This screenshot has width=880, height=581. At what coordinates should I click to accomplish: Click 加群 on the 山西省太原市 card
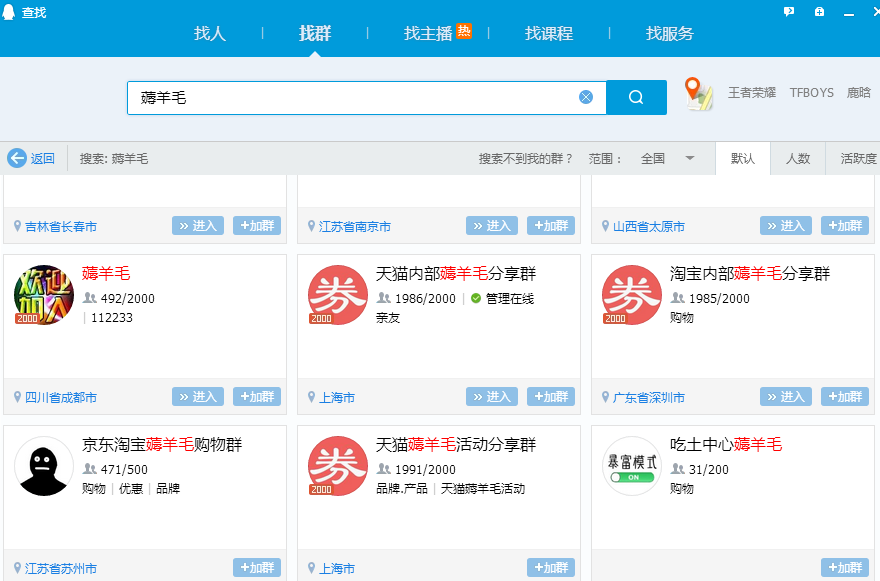tap(845, 226)
